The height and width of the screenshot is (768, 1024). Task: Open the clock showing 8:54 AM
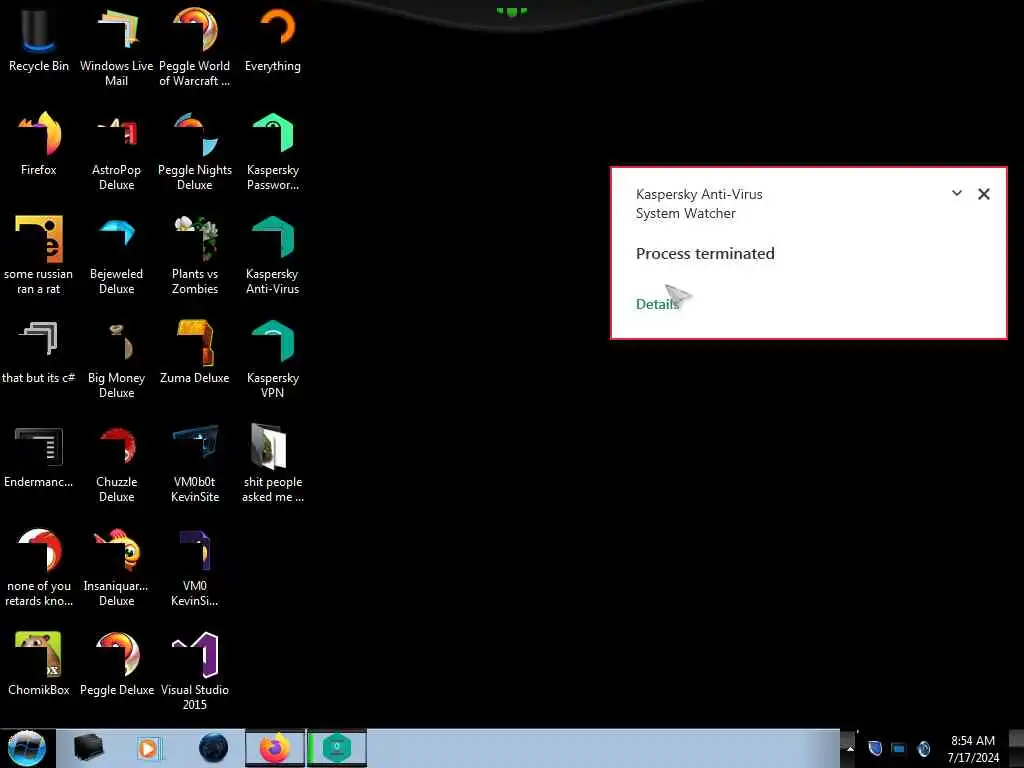[973, 748]
